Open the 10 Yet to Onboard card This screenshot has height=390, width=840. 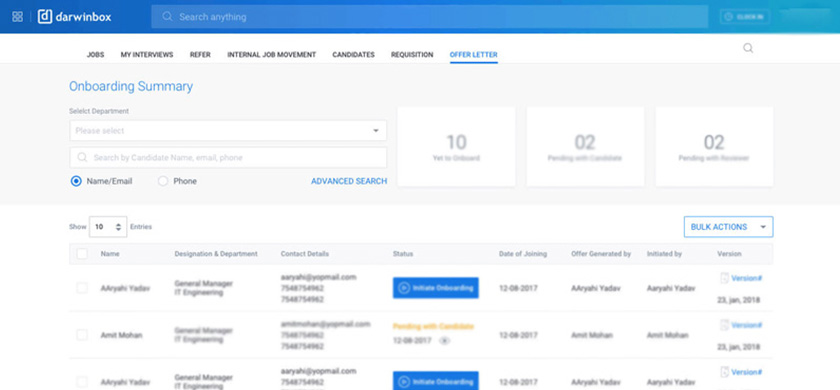click(456, 146)
